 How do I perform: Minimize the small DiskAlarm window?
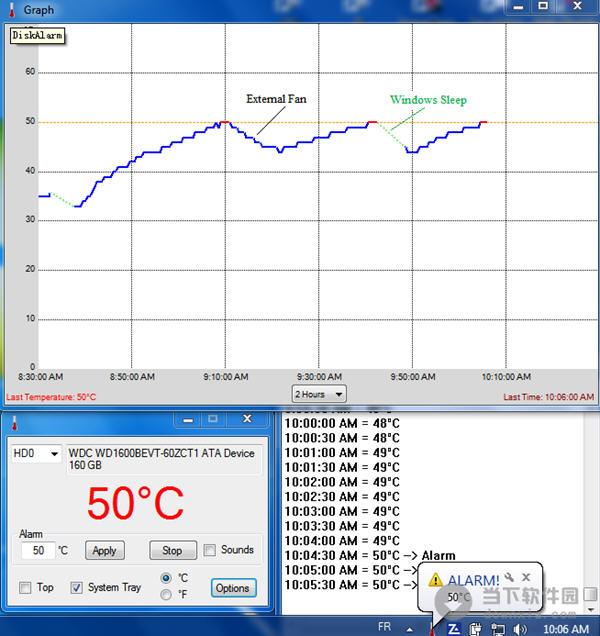point(188,420)
